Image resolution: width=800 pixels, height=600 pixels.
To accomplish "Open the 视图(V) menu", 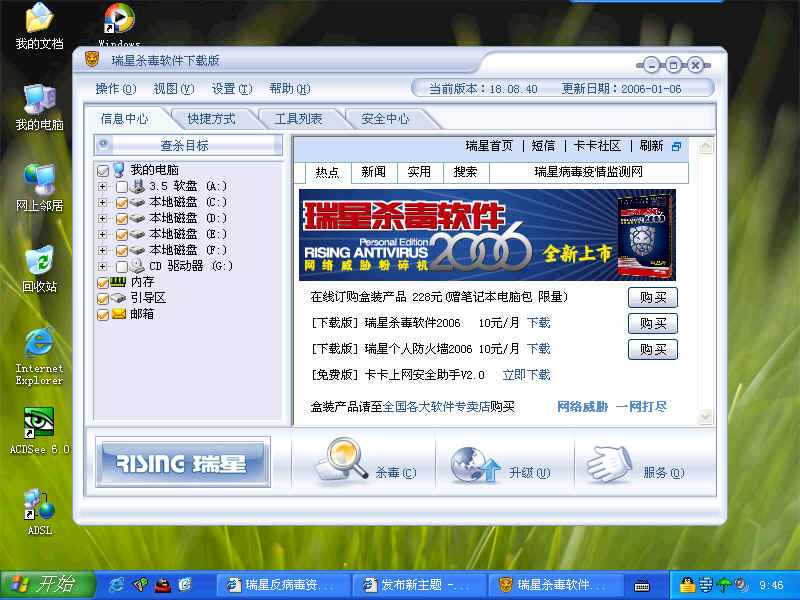I will [173, 89].
